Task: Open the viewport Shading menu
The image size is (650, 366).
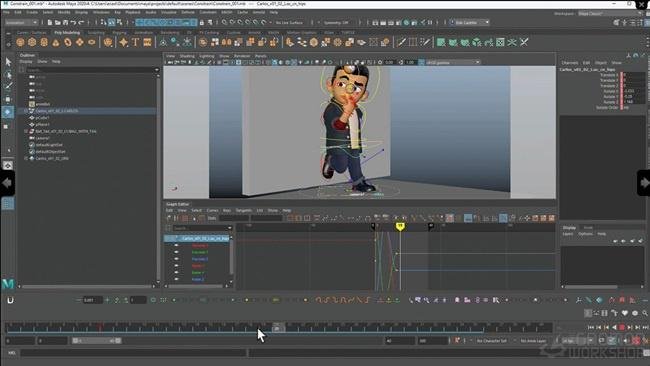Action: tap(187, 56)
